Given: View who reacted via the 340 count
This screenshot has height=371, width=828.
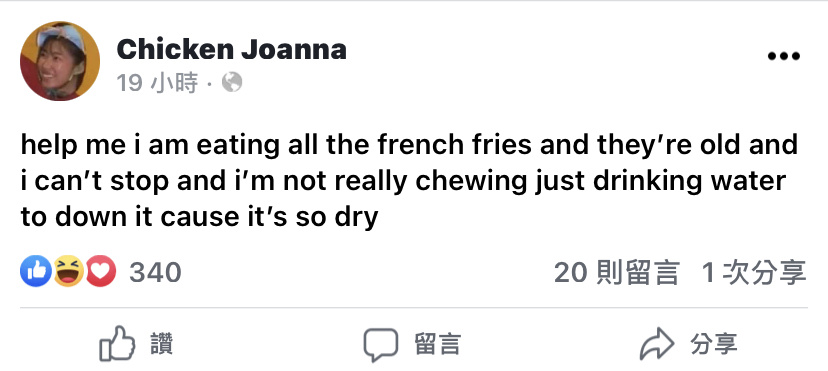Looking at the screenshot, I should (155, 272).
